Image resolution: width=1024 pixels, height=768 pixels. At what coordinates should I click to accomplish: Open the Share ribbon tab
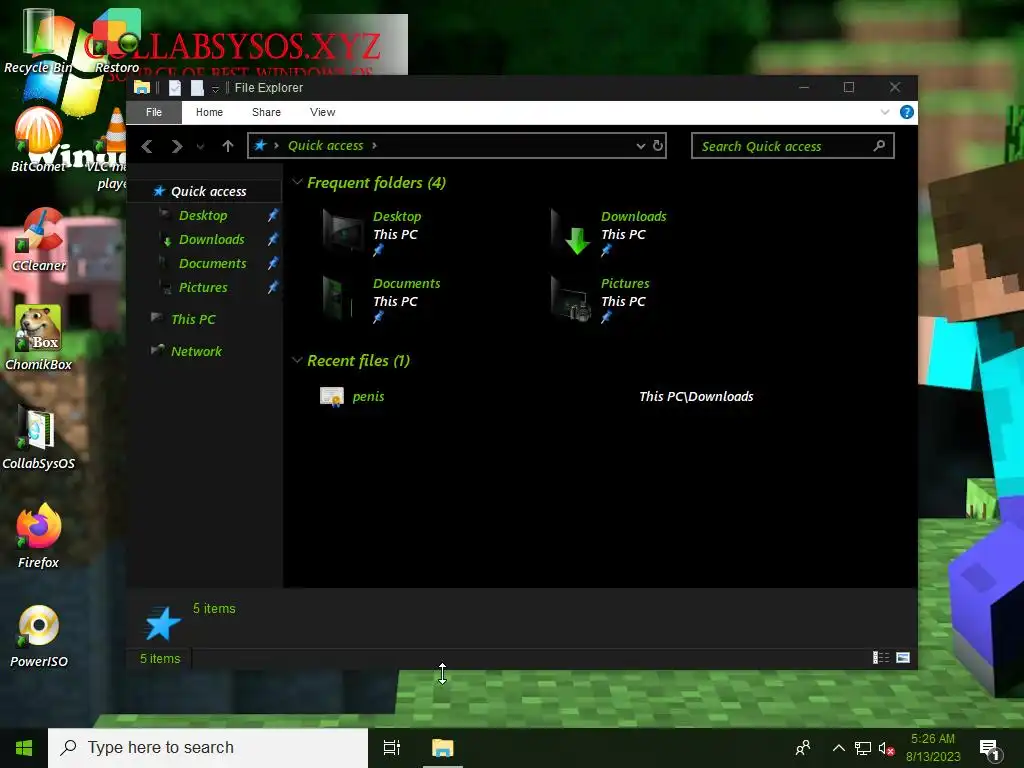pos(266,112)
